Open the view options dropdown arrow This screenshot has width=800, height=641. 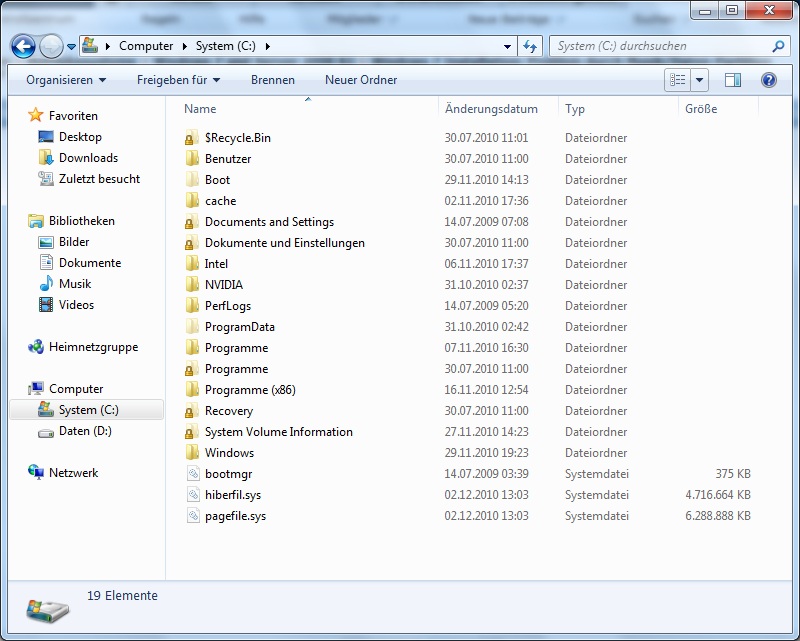tap(699, 80)
